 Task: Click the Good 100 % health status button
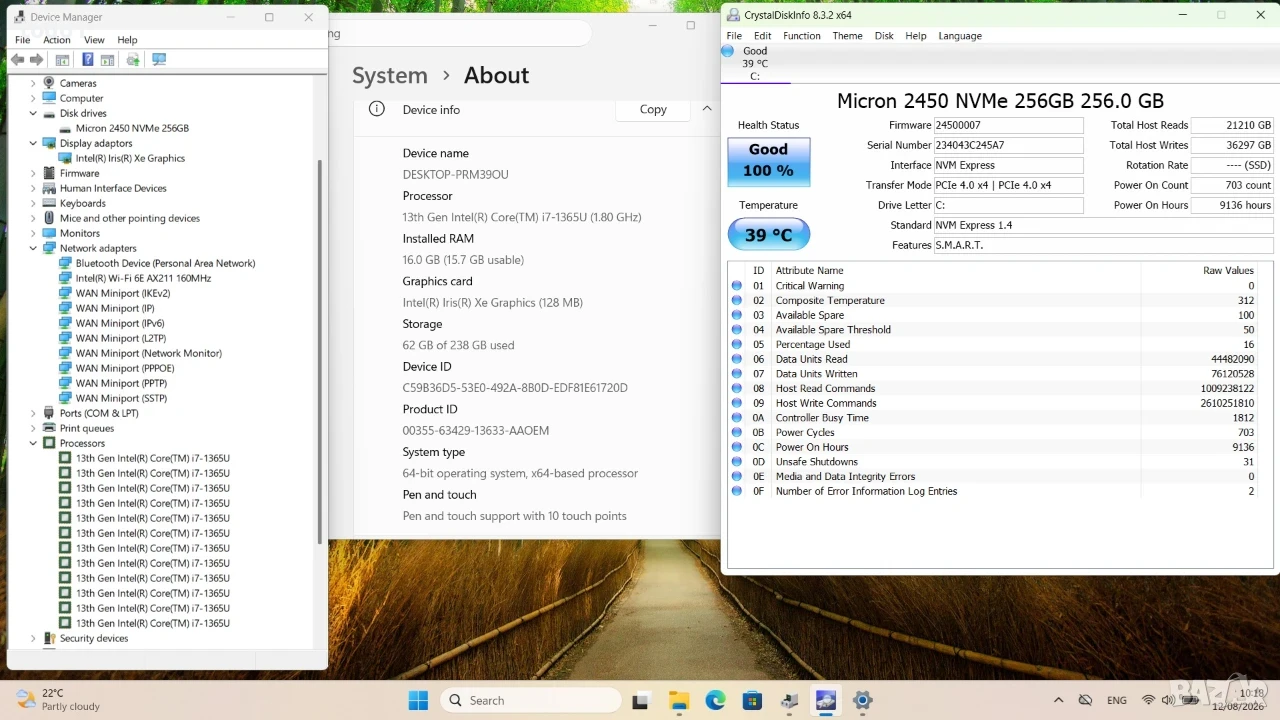[768, 160]
